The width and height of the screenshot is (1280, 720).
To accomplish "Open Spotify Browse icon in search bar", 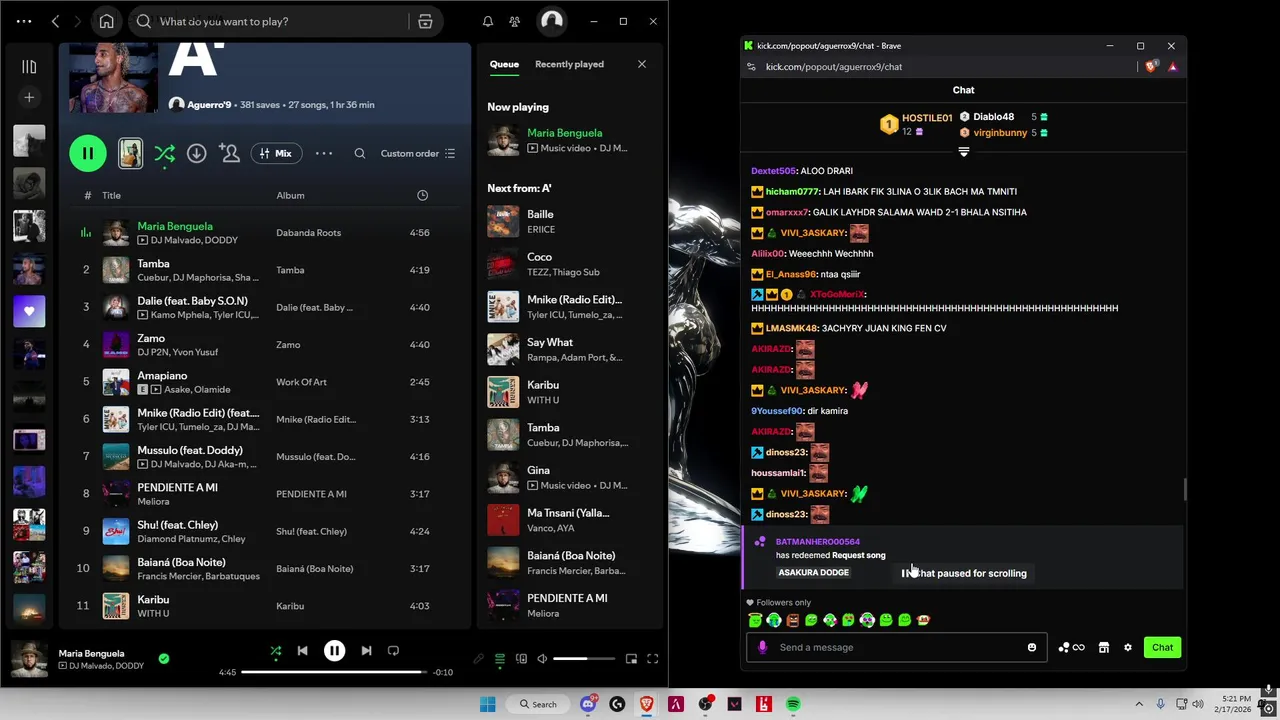I will click(425, 21).
